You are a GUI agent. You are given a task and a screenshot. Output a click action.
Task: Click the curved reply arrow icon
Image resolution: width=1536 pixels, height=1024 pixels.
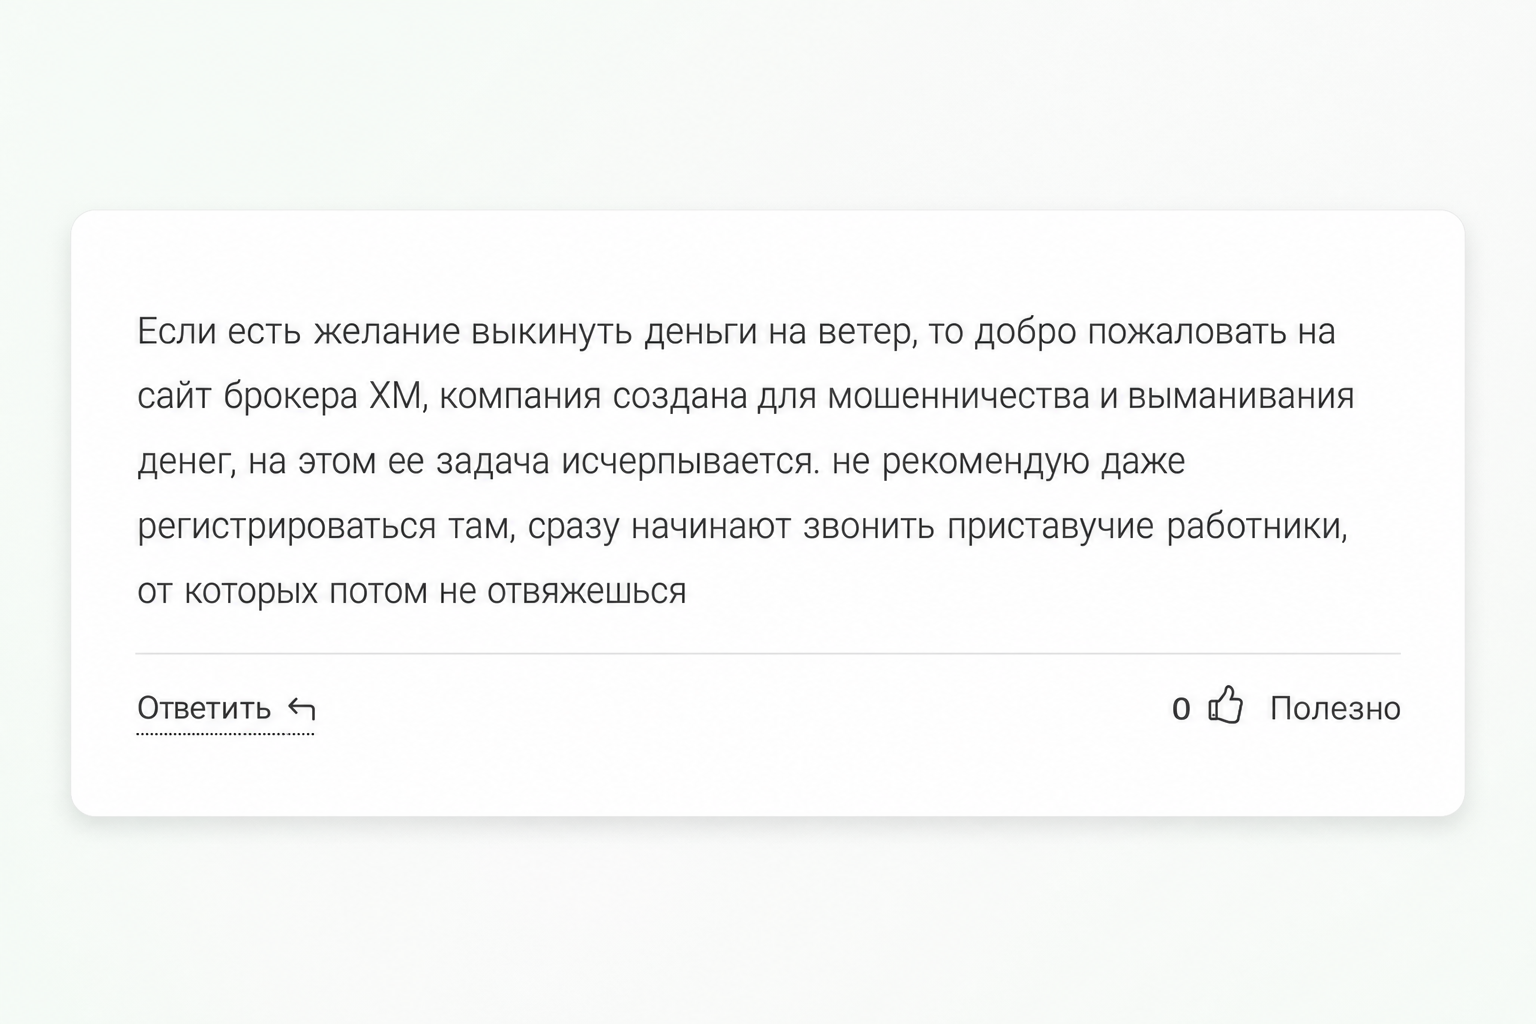301,709
